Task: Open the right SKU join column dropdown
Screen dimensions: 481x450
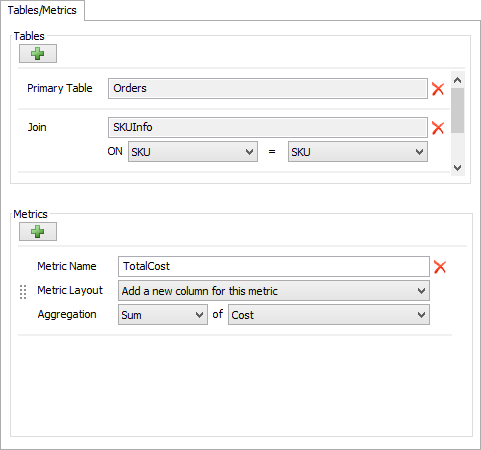Action: point(358,152)
